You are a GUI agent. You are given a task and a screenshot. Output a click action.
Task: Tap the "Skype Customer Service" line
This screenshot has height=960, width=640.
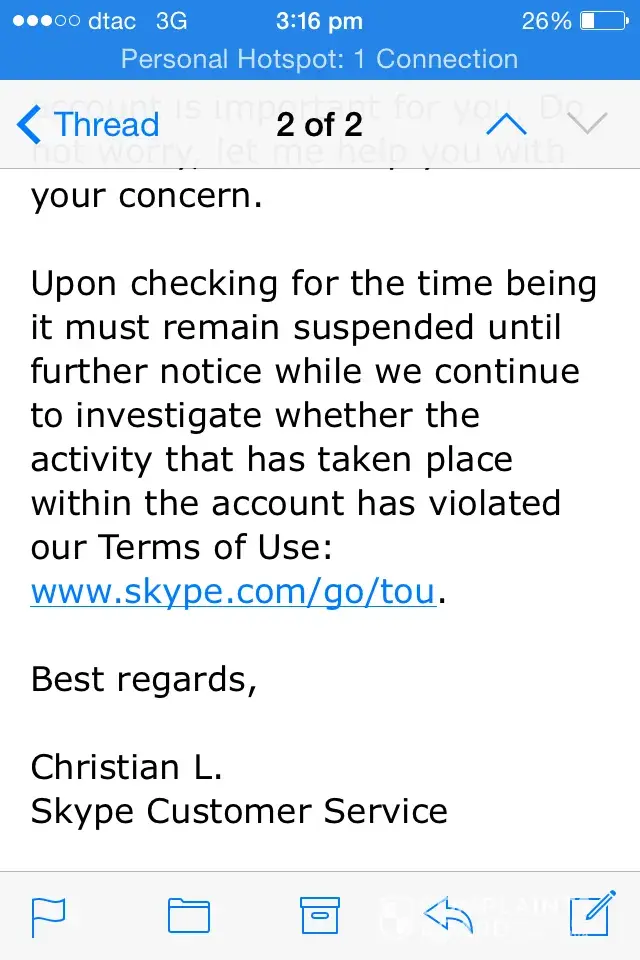[239, 811]
